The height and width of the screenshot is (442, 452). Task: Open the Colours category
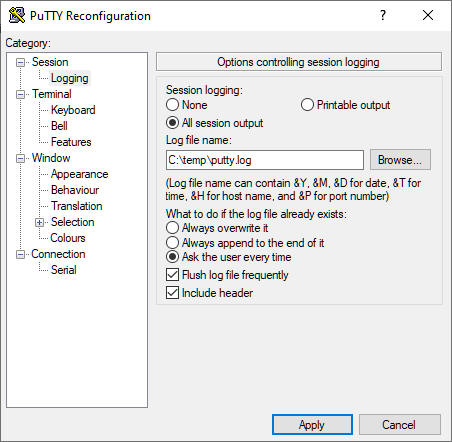(x=68, y=238)
